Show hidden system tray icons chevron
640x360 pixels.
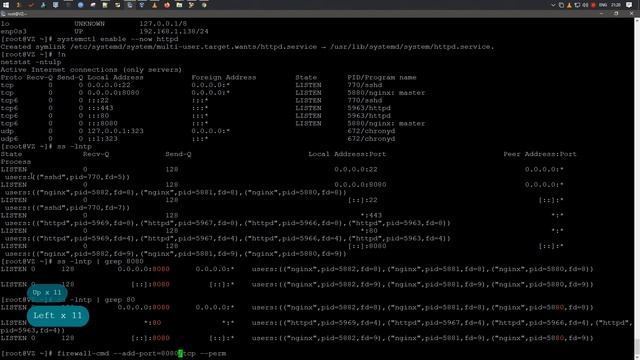(553, 5)
